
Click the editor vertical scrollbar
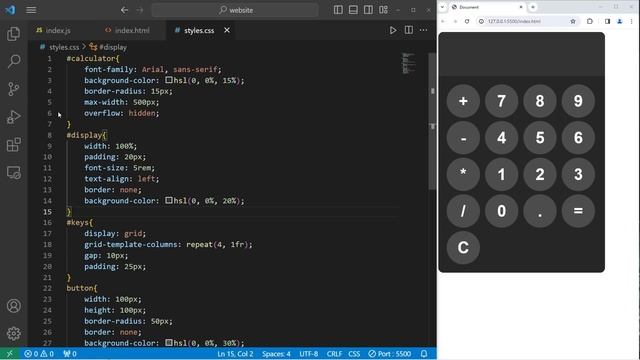(x=432, y=122)
